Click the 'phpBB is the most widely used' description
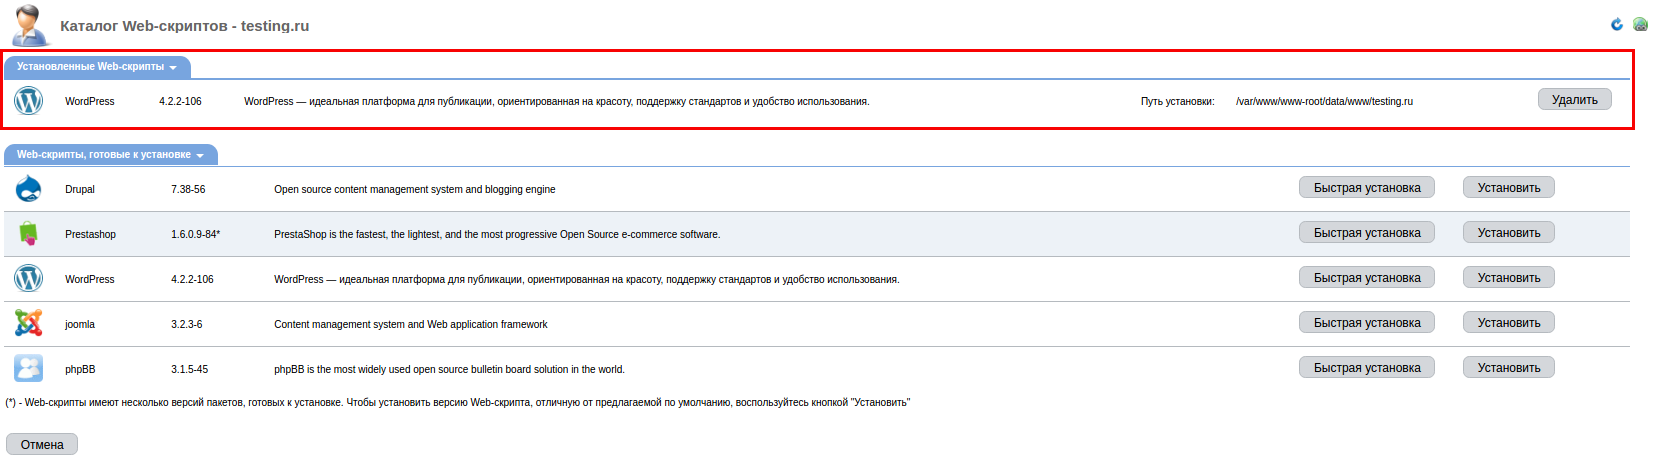 coord(449,369)
